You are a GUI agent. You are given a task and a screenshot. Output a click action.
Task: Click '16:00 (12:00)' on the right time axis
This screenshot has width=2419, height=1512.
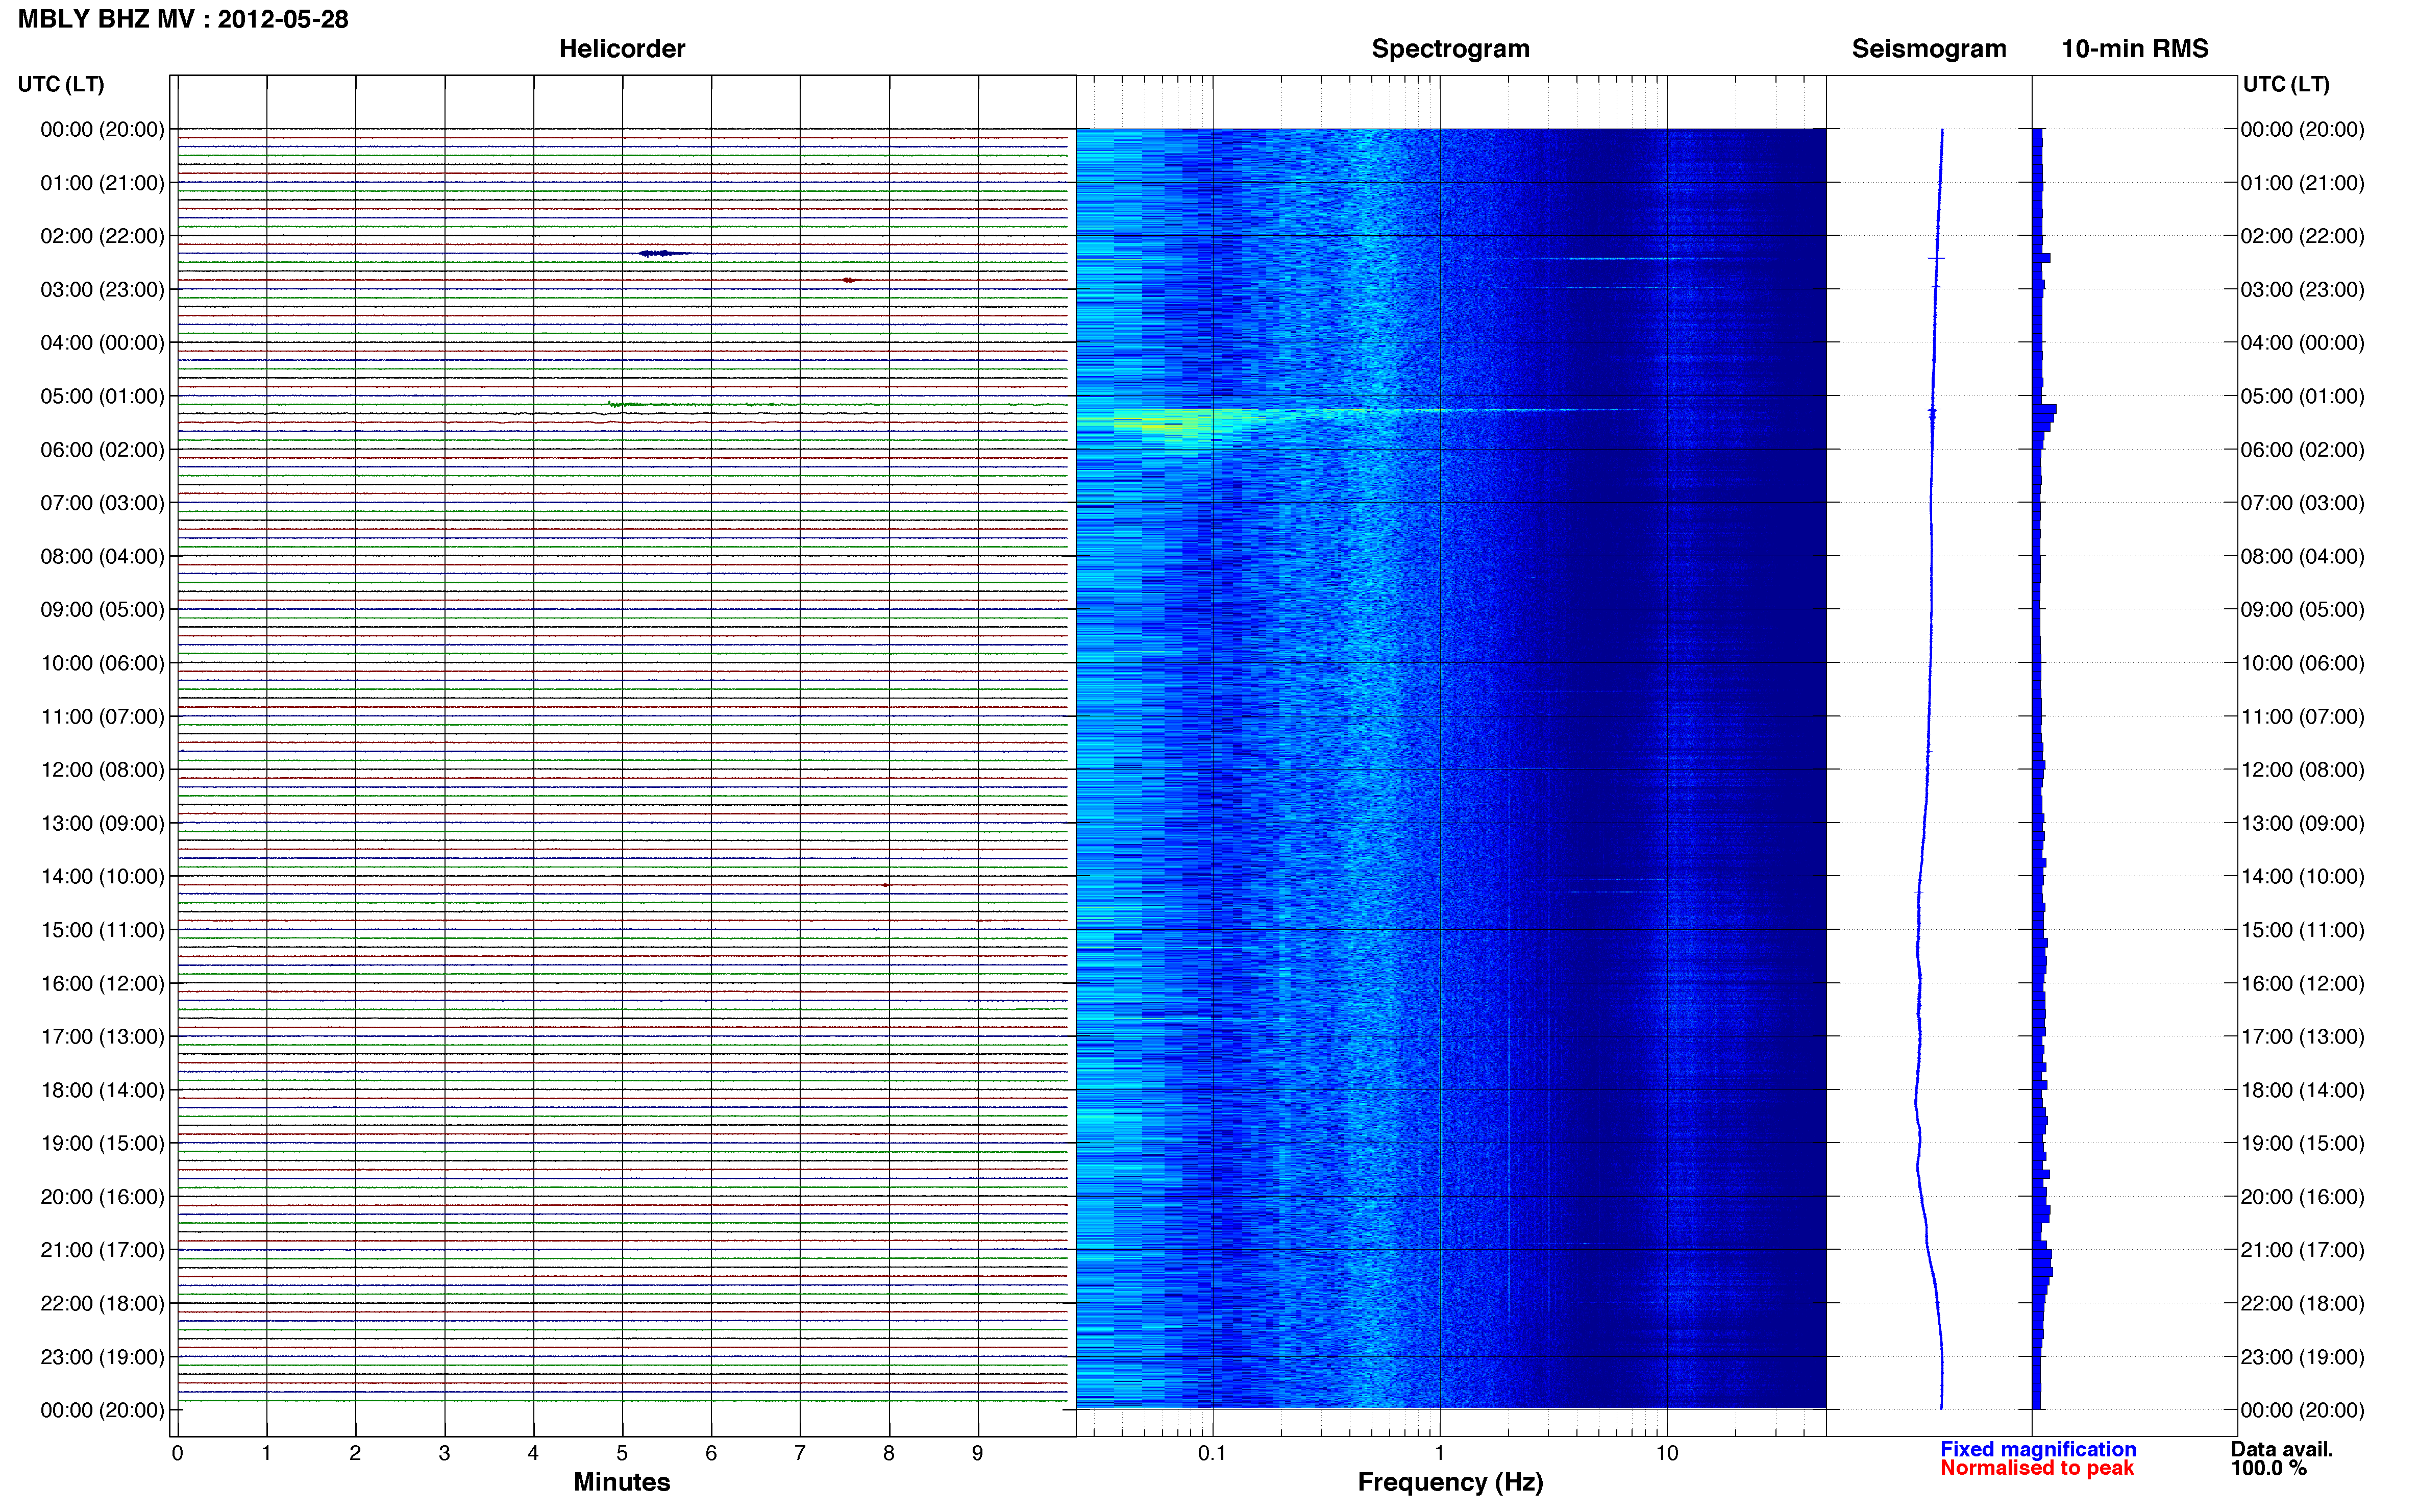point(2302,983)
